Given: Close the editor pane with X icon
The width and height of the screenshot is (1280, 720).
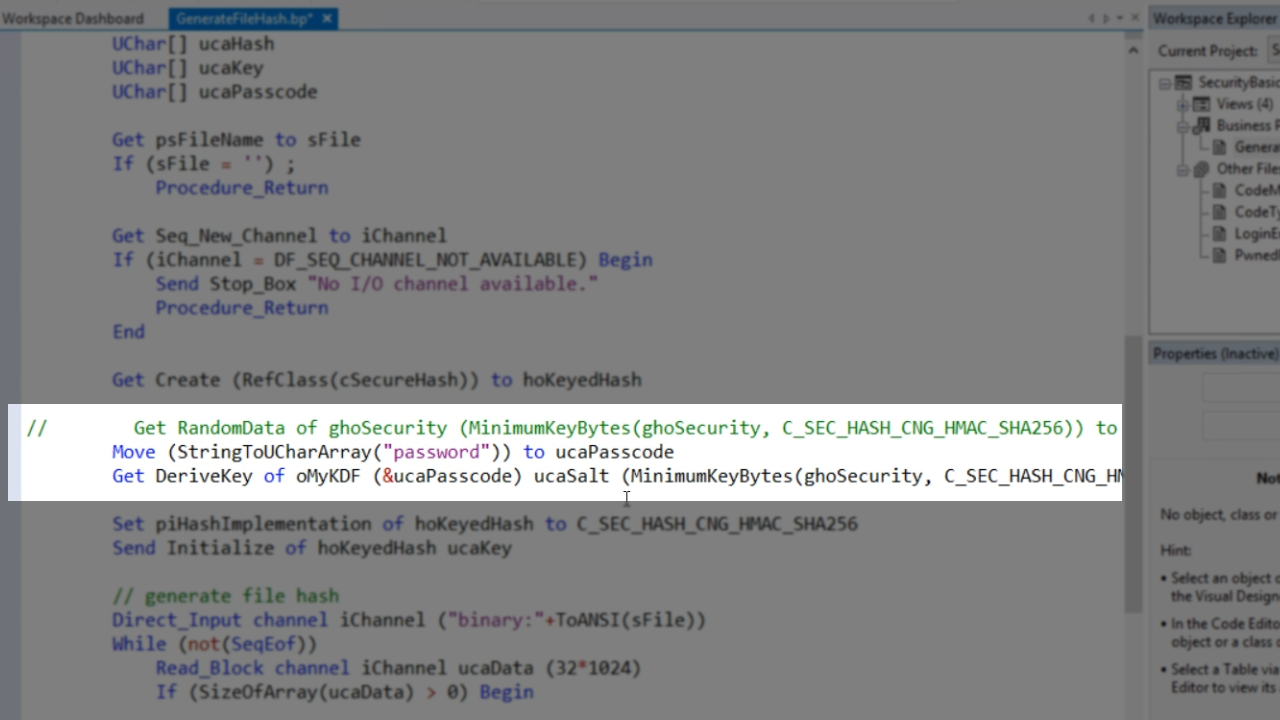Looking at the screenshot, I should (x=1133, y=18).
